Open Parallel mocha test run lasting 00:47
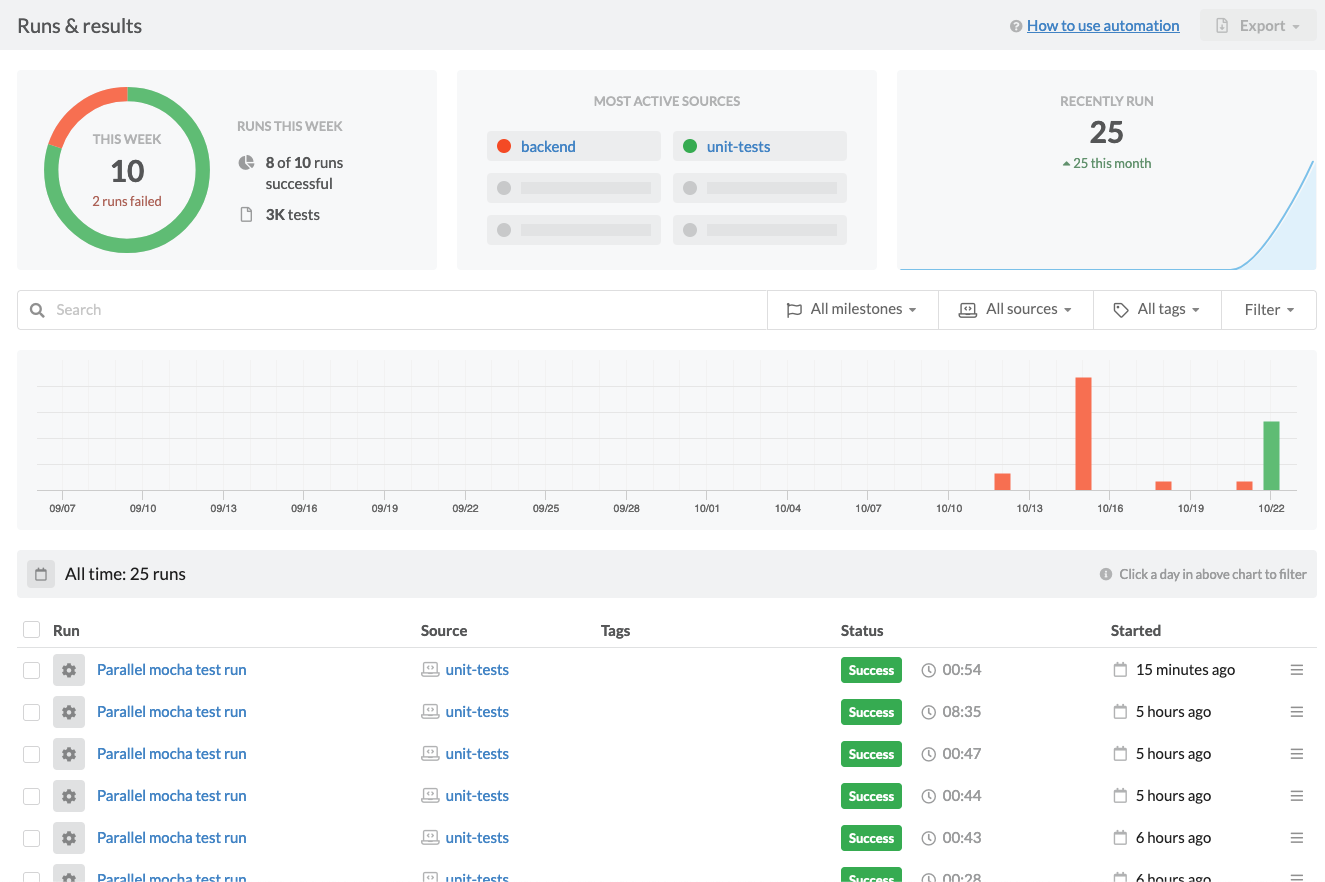The height and width of the screenshot is (882, 1325). [x=171, y=754]
